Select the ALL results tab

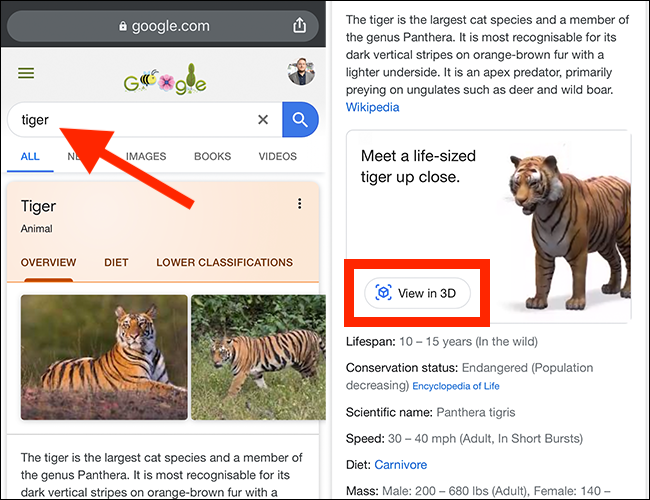[30, 157]
